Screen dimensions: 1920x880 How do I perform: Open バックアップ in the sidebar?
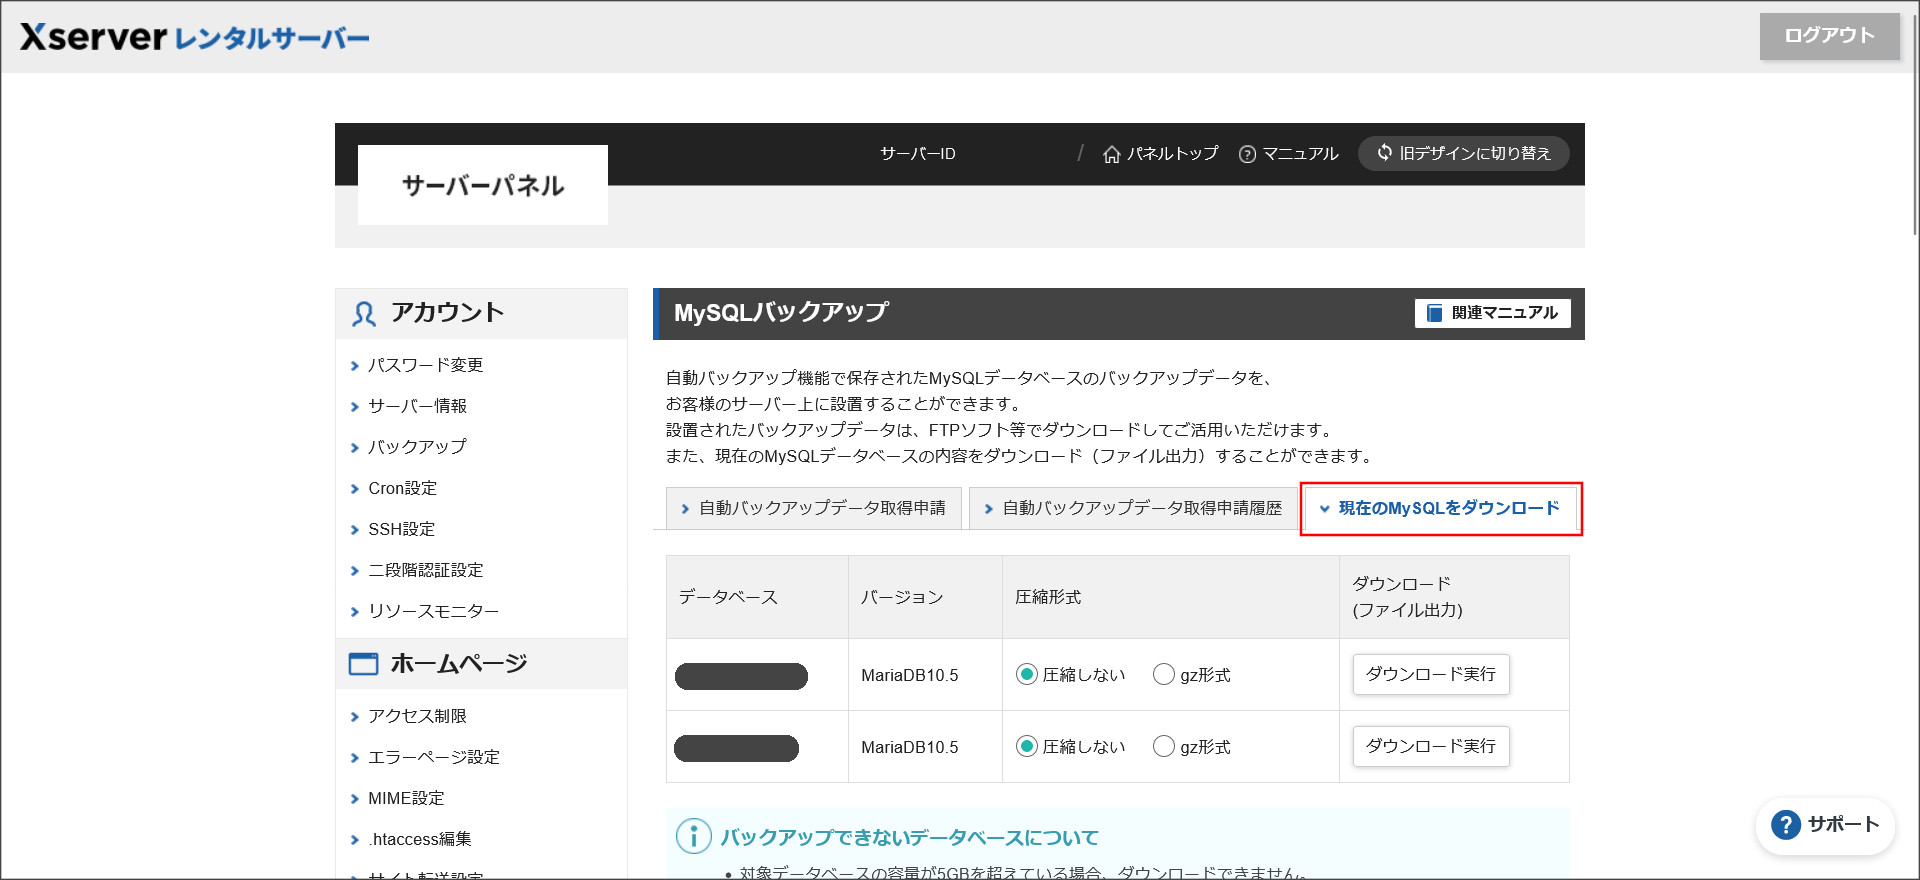pyautogui.click(x=417, y=447)
